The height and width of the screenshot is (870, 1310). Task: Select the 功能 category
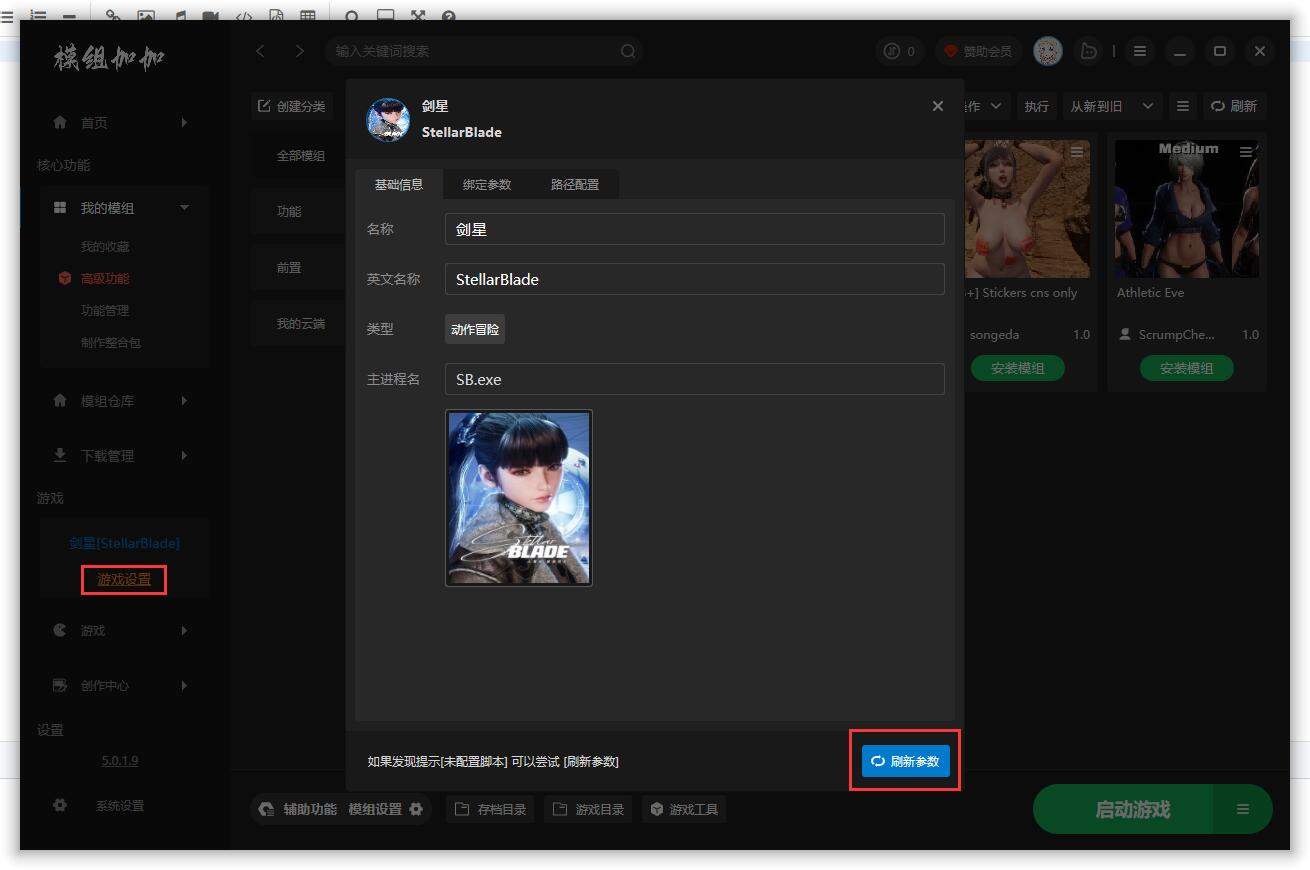[x=289, y=212]
